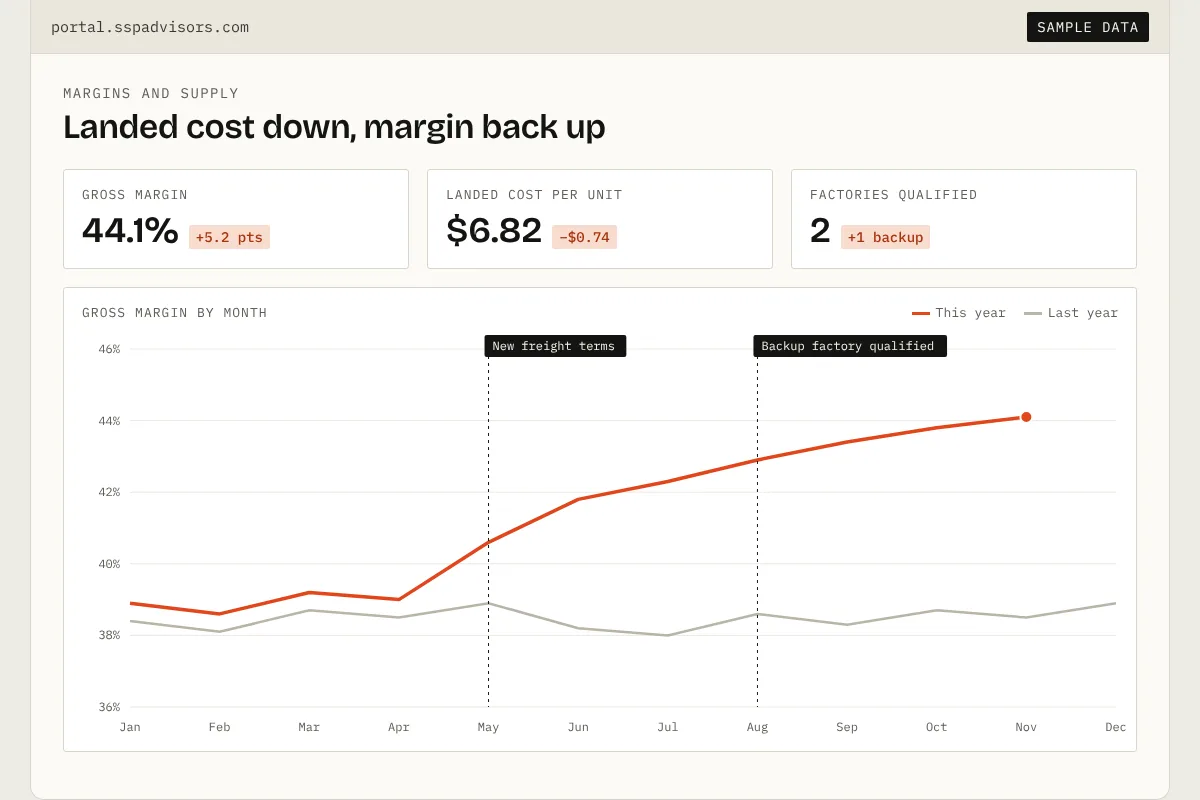Screen dimensions: 1200x800
Task: Click the 36% y-axis label
Action: click(x=109, y=707)
